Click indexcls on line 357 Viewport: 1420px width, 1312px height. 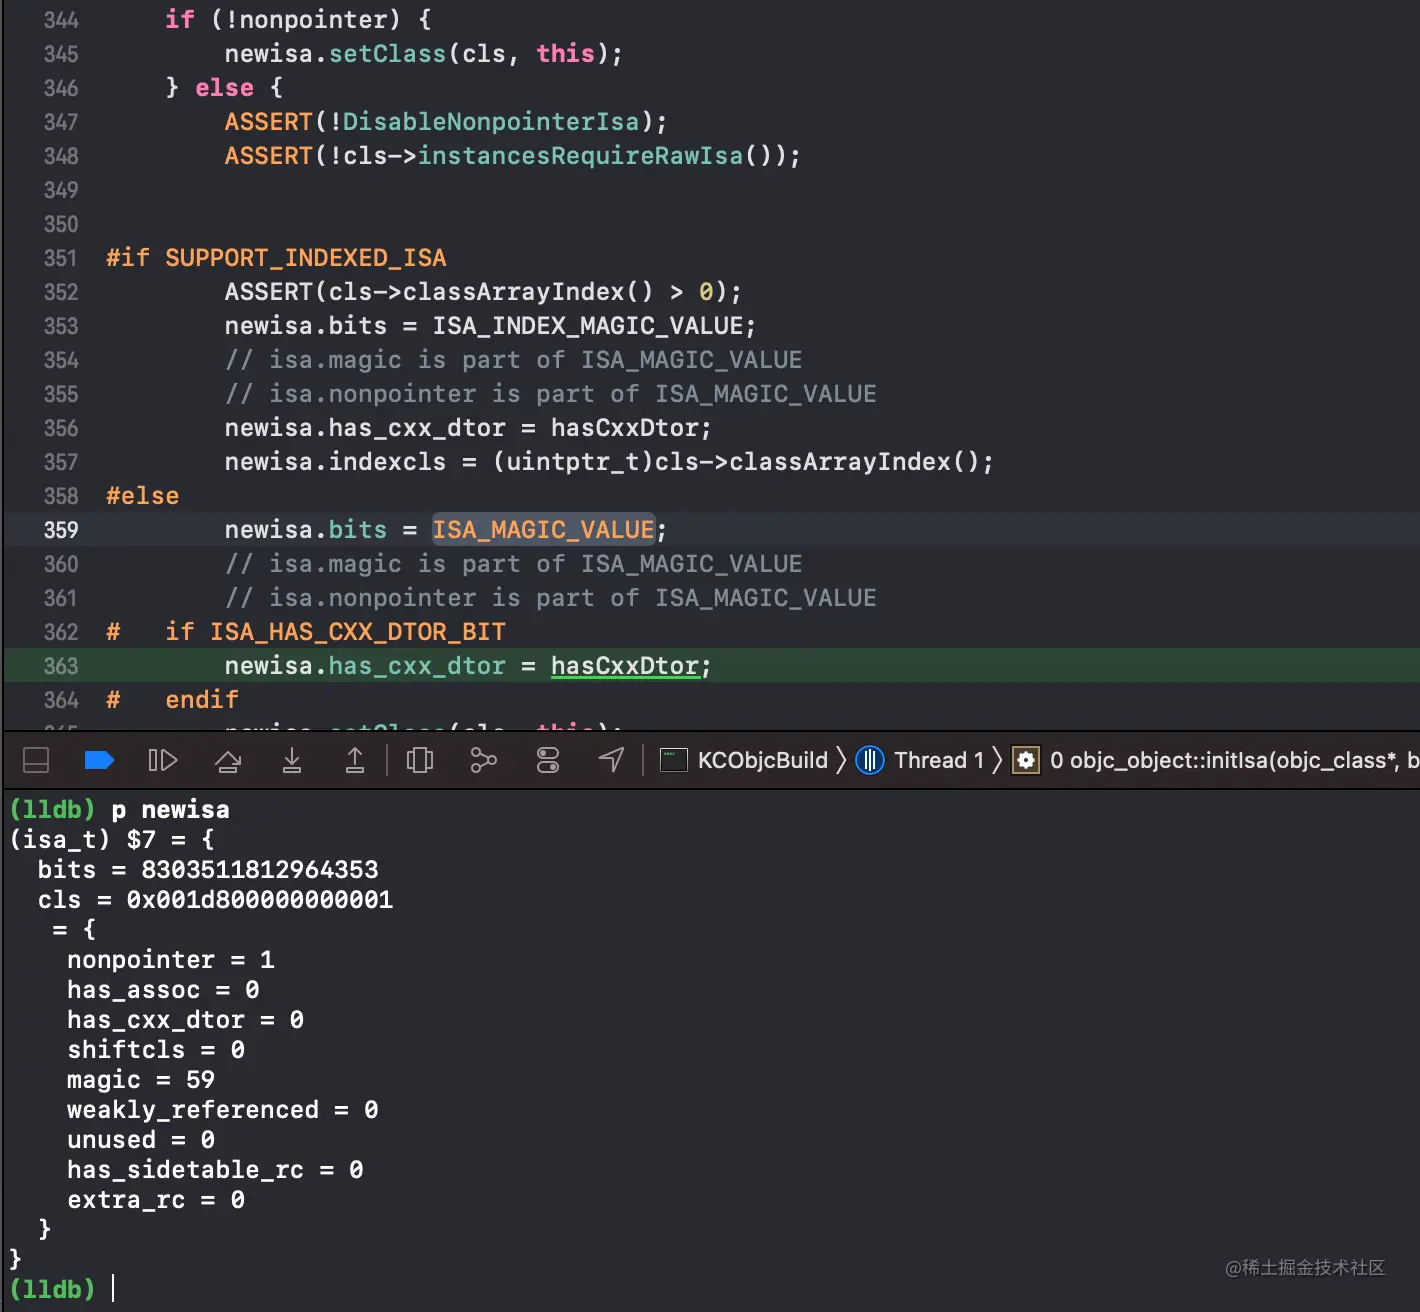(387, 462)
